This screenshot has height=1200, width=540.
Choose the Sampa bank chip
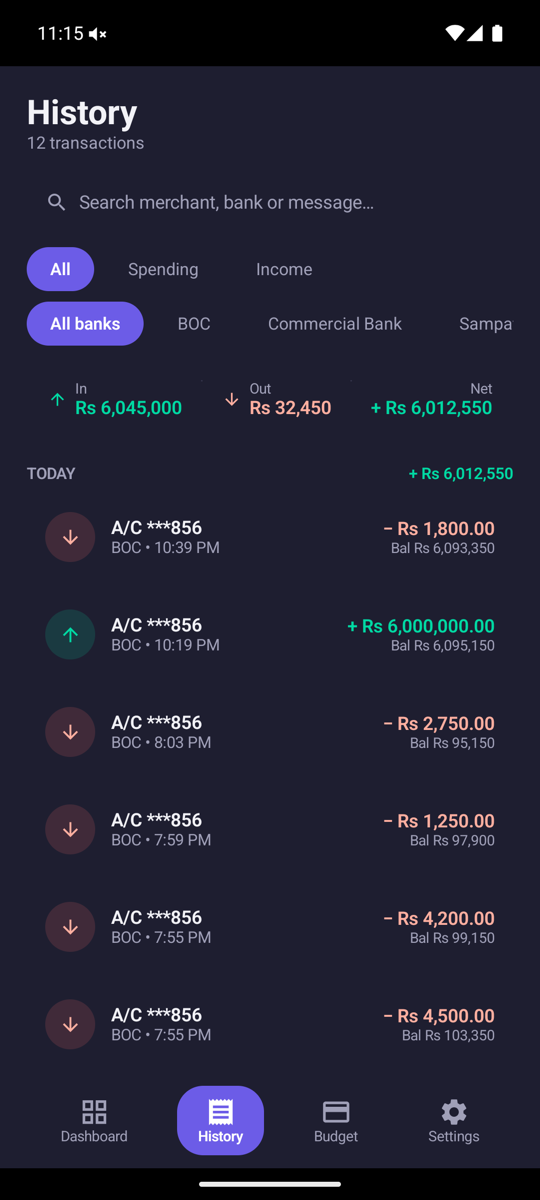pos(486,323)
